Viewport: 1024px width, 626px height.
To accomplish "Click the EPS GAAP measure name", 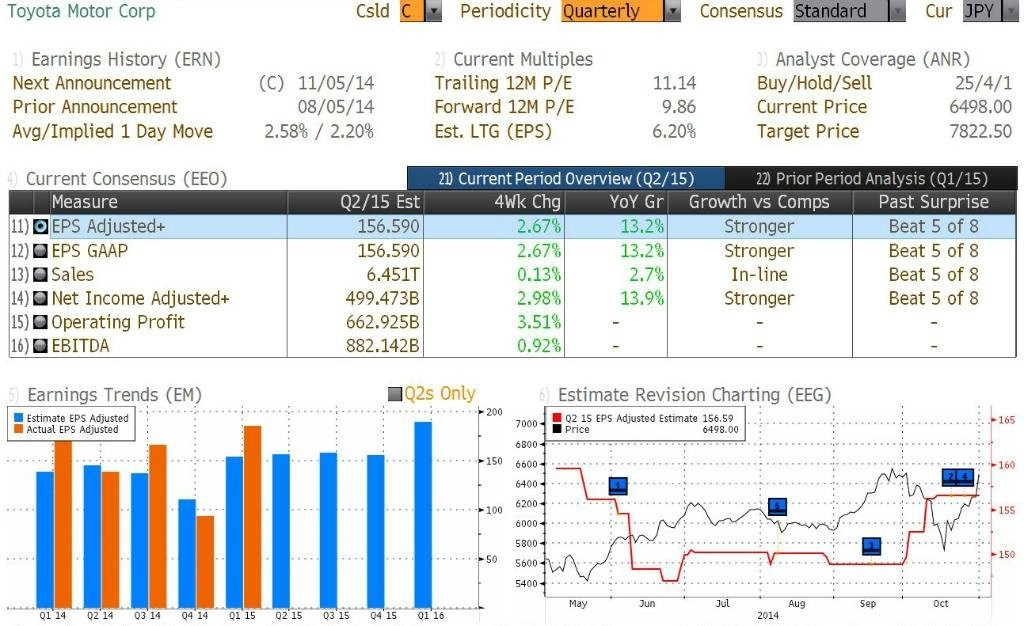I will tap(89, 251).
